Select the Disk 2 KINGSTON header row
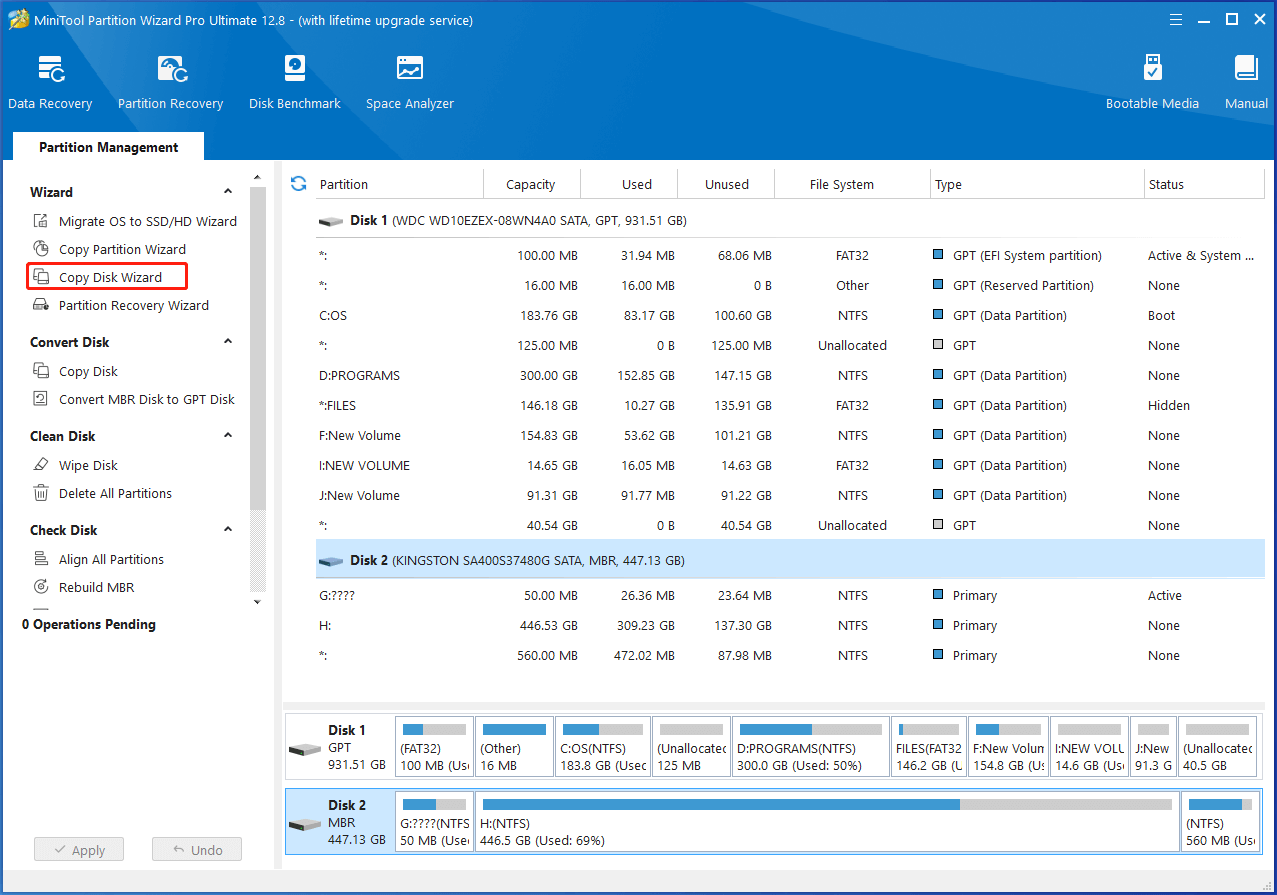The width and height of the screenshot is (1277, 895). [x=790, y=561]
